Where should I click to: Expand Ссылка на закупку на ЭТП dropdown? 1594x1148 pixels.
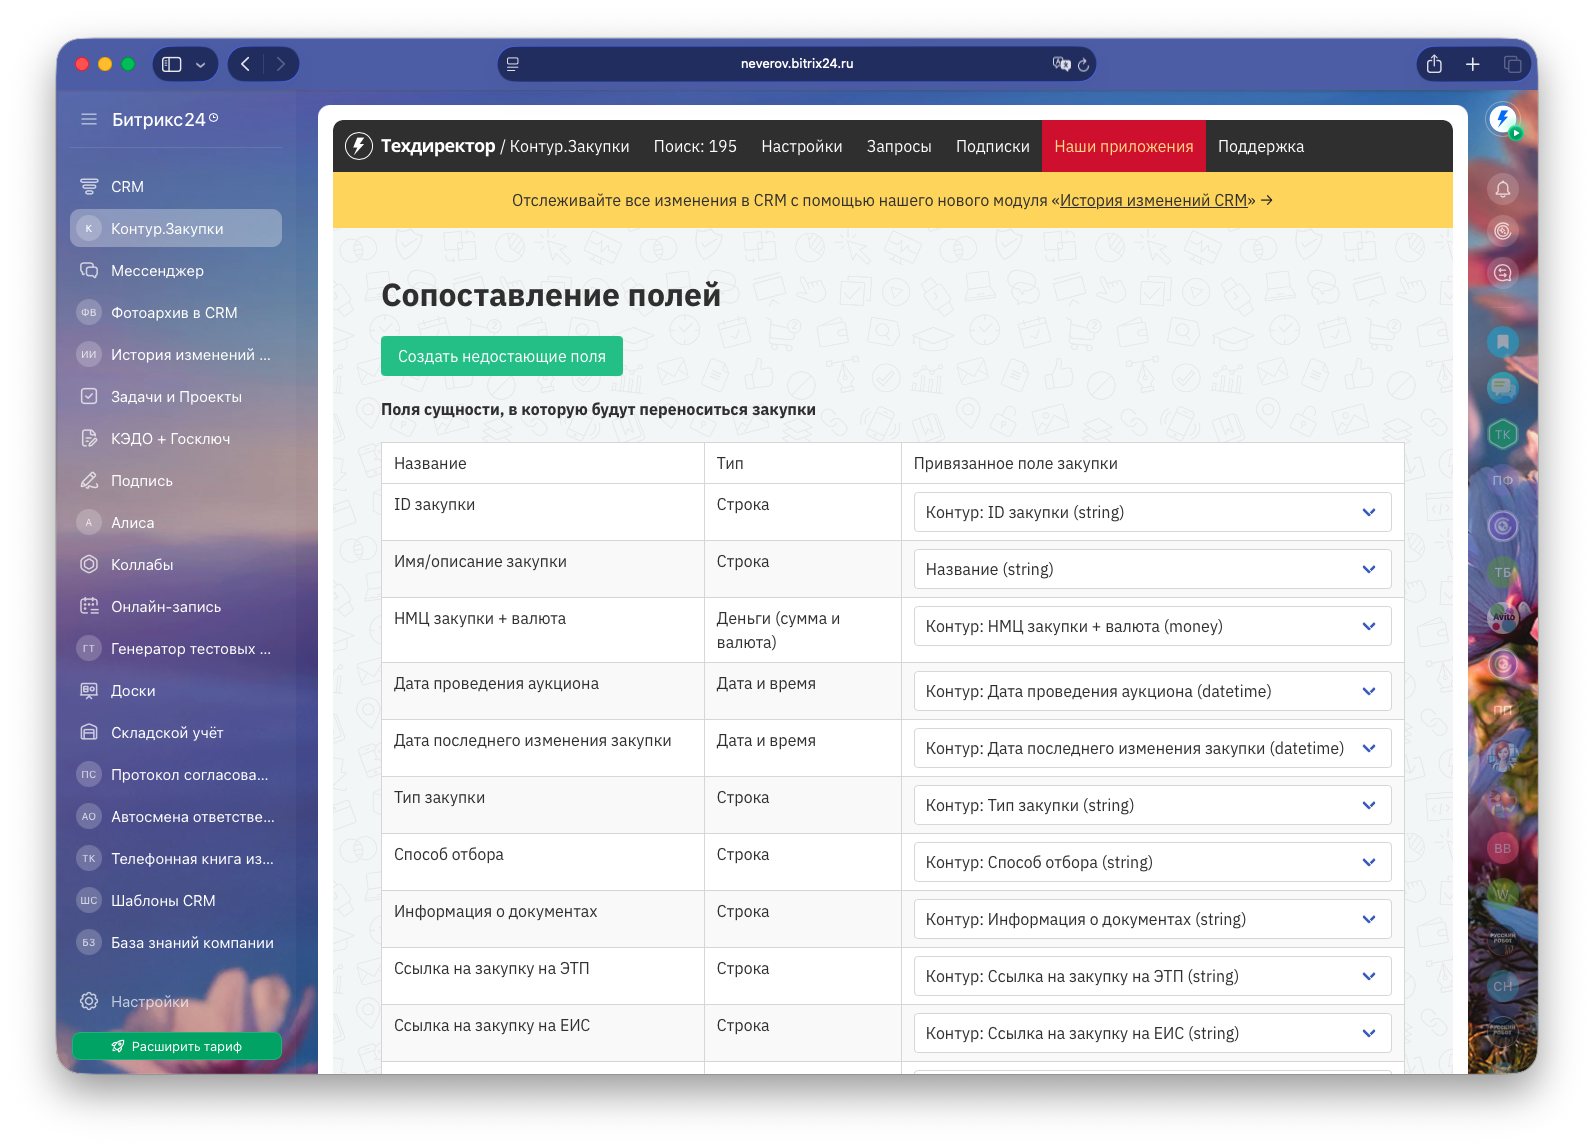1152,976
